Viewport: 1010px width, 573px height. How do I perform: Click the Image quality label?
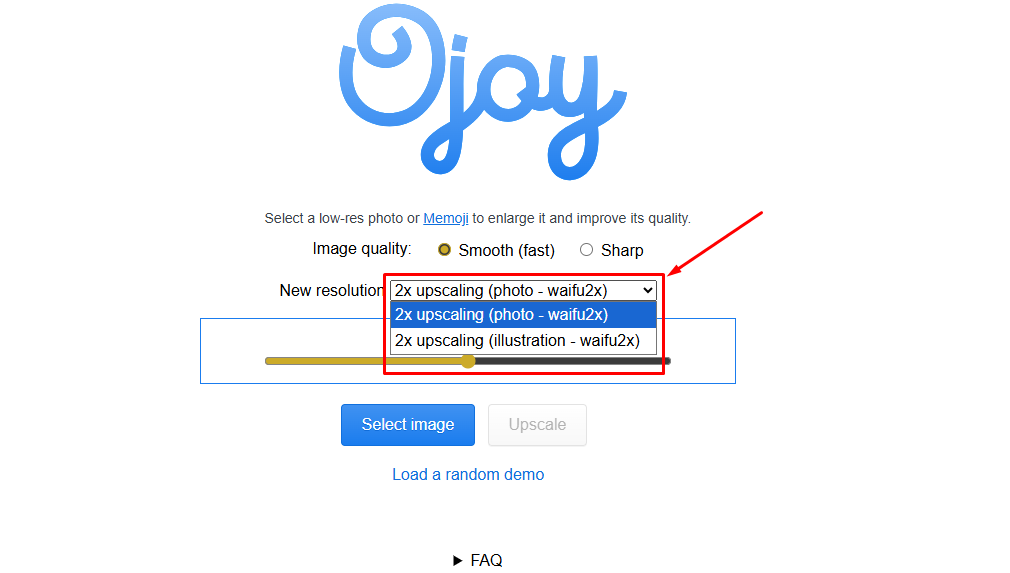click(362, 249)
